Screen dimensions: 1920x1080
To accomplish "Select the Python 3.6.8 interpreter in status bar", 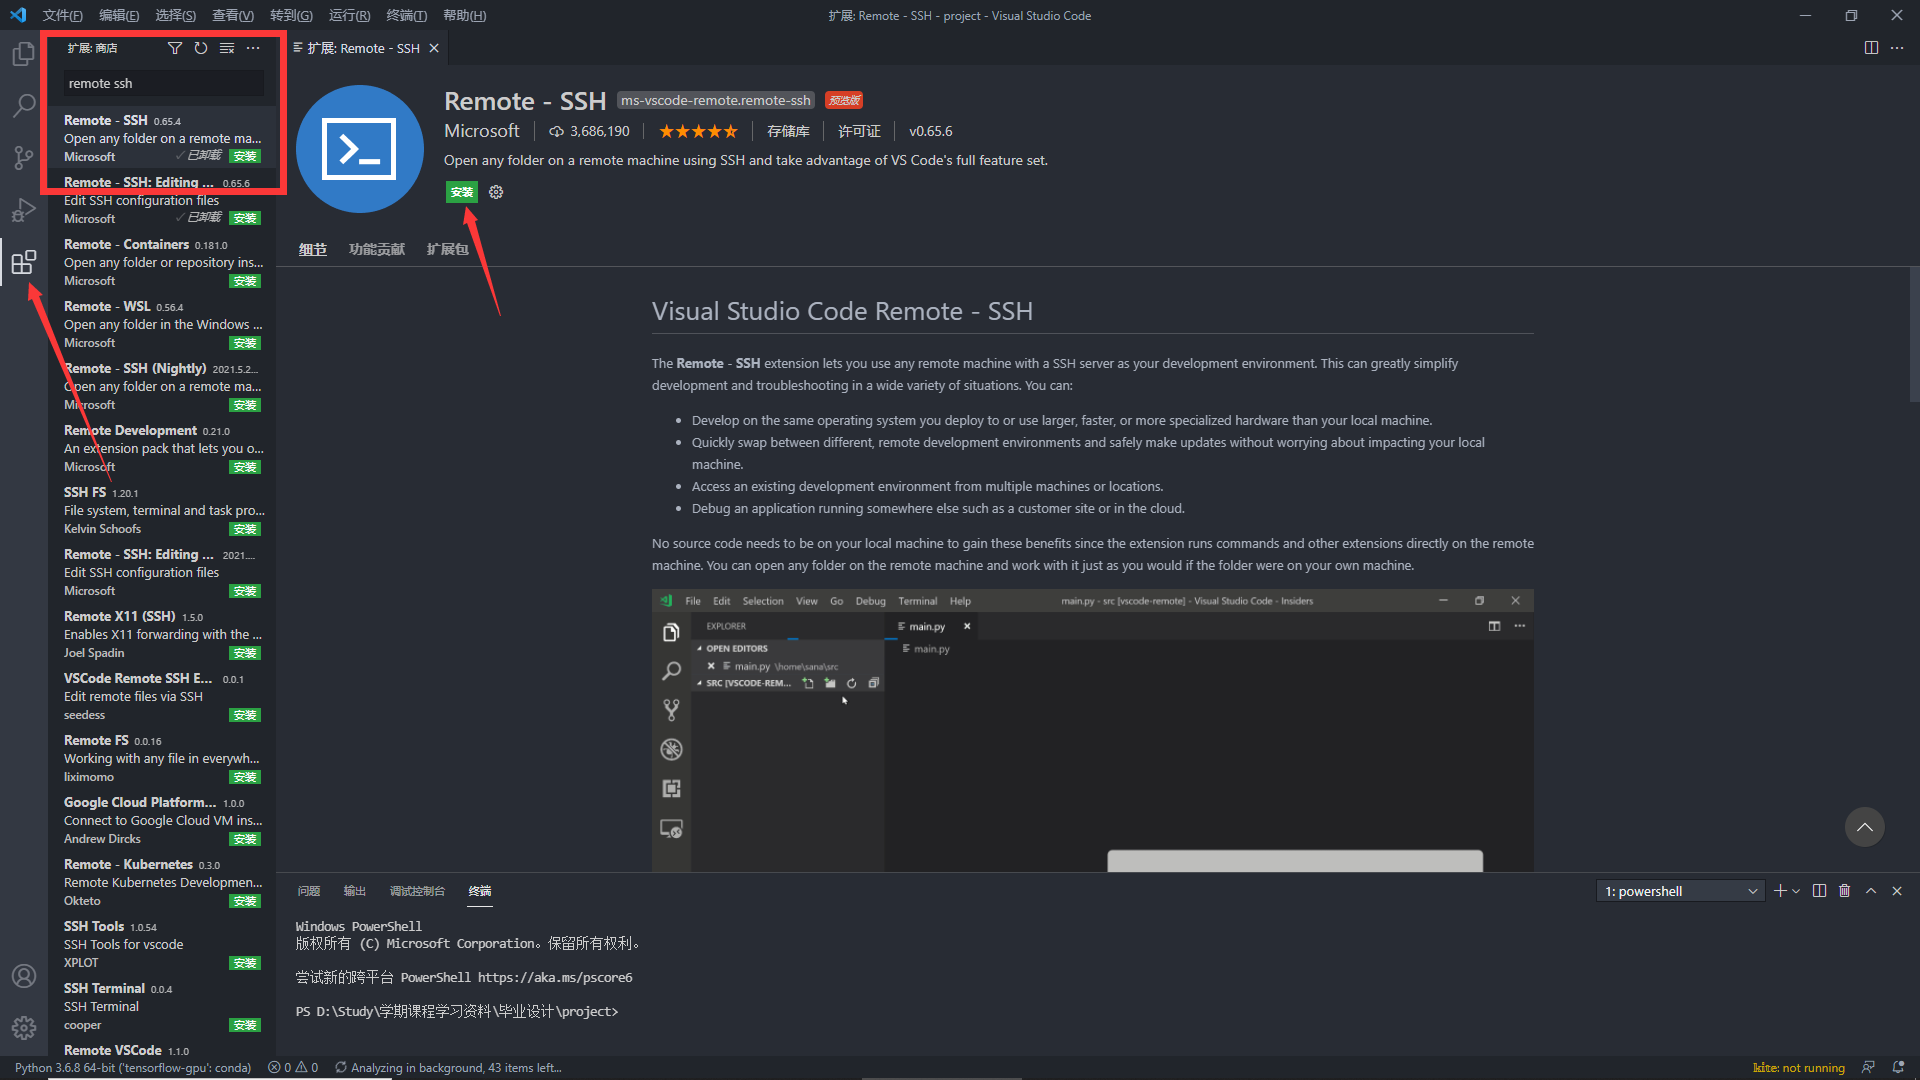I will point(133,1068).
